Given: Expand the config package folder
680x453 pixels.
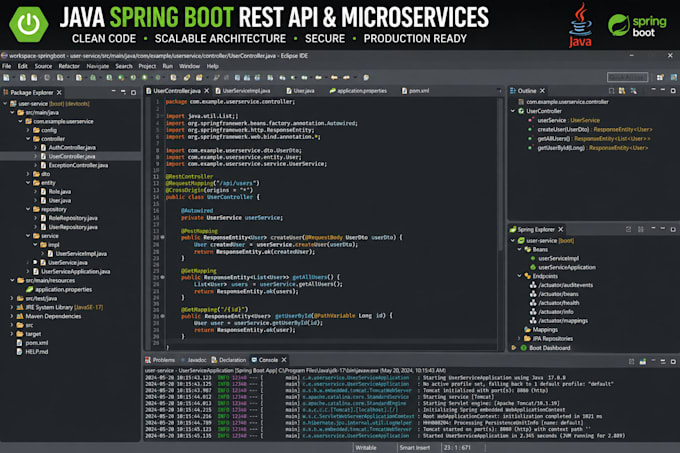Looking at the screenshot, I should pyautogui.click(x=28, y=130).
